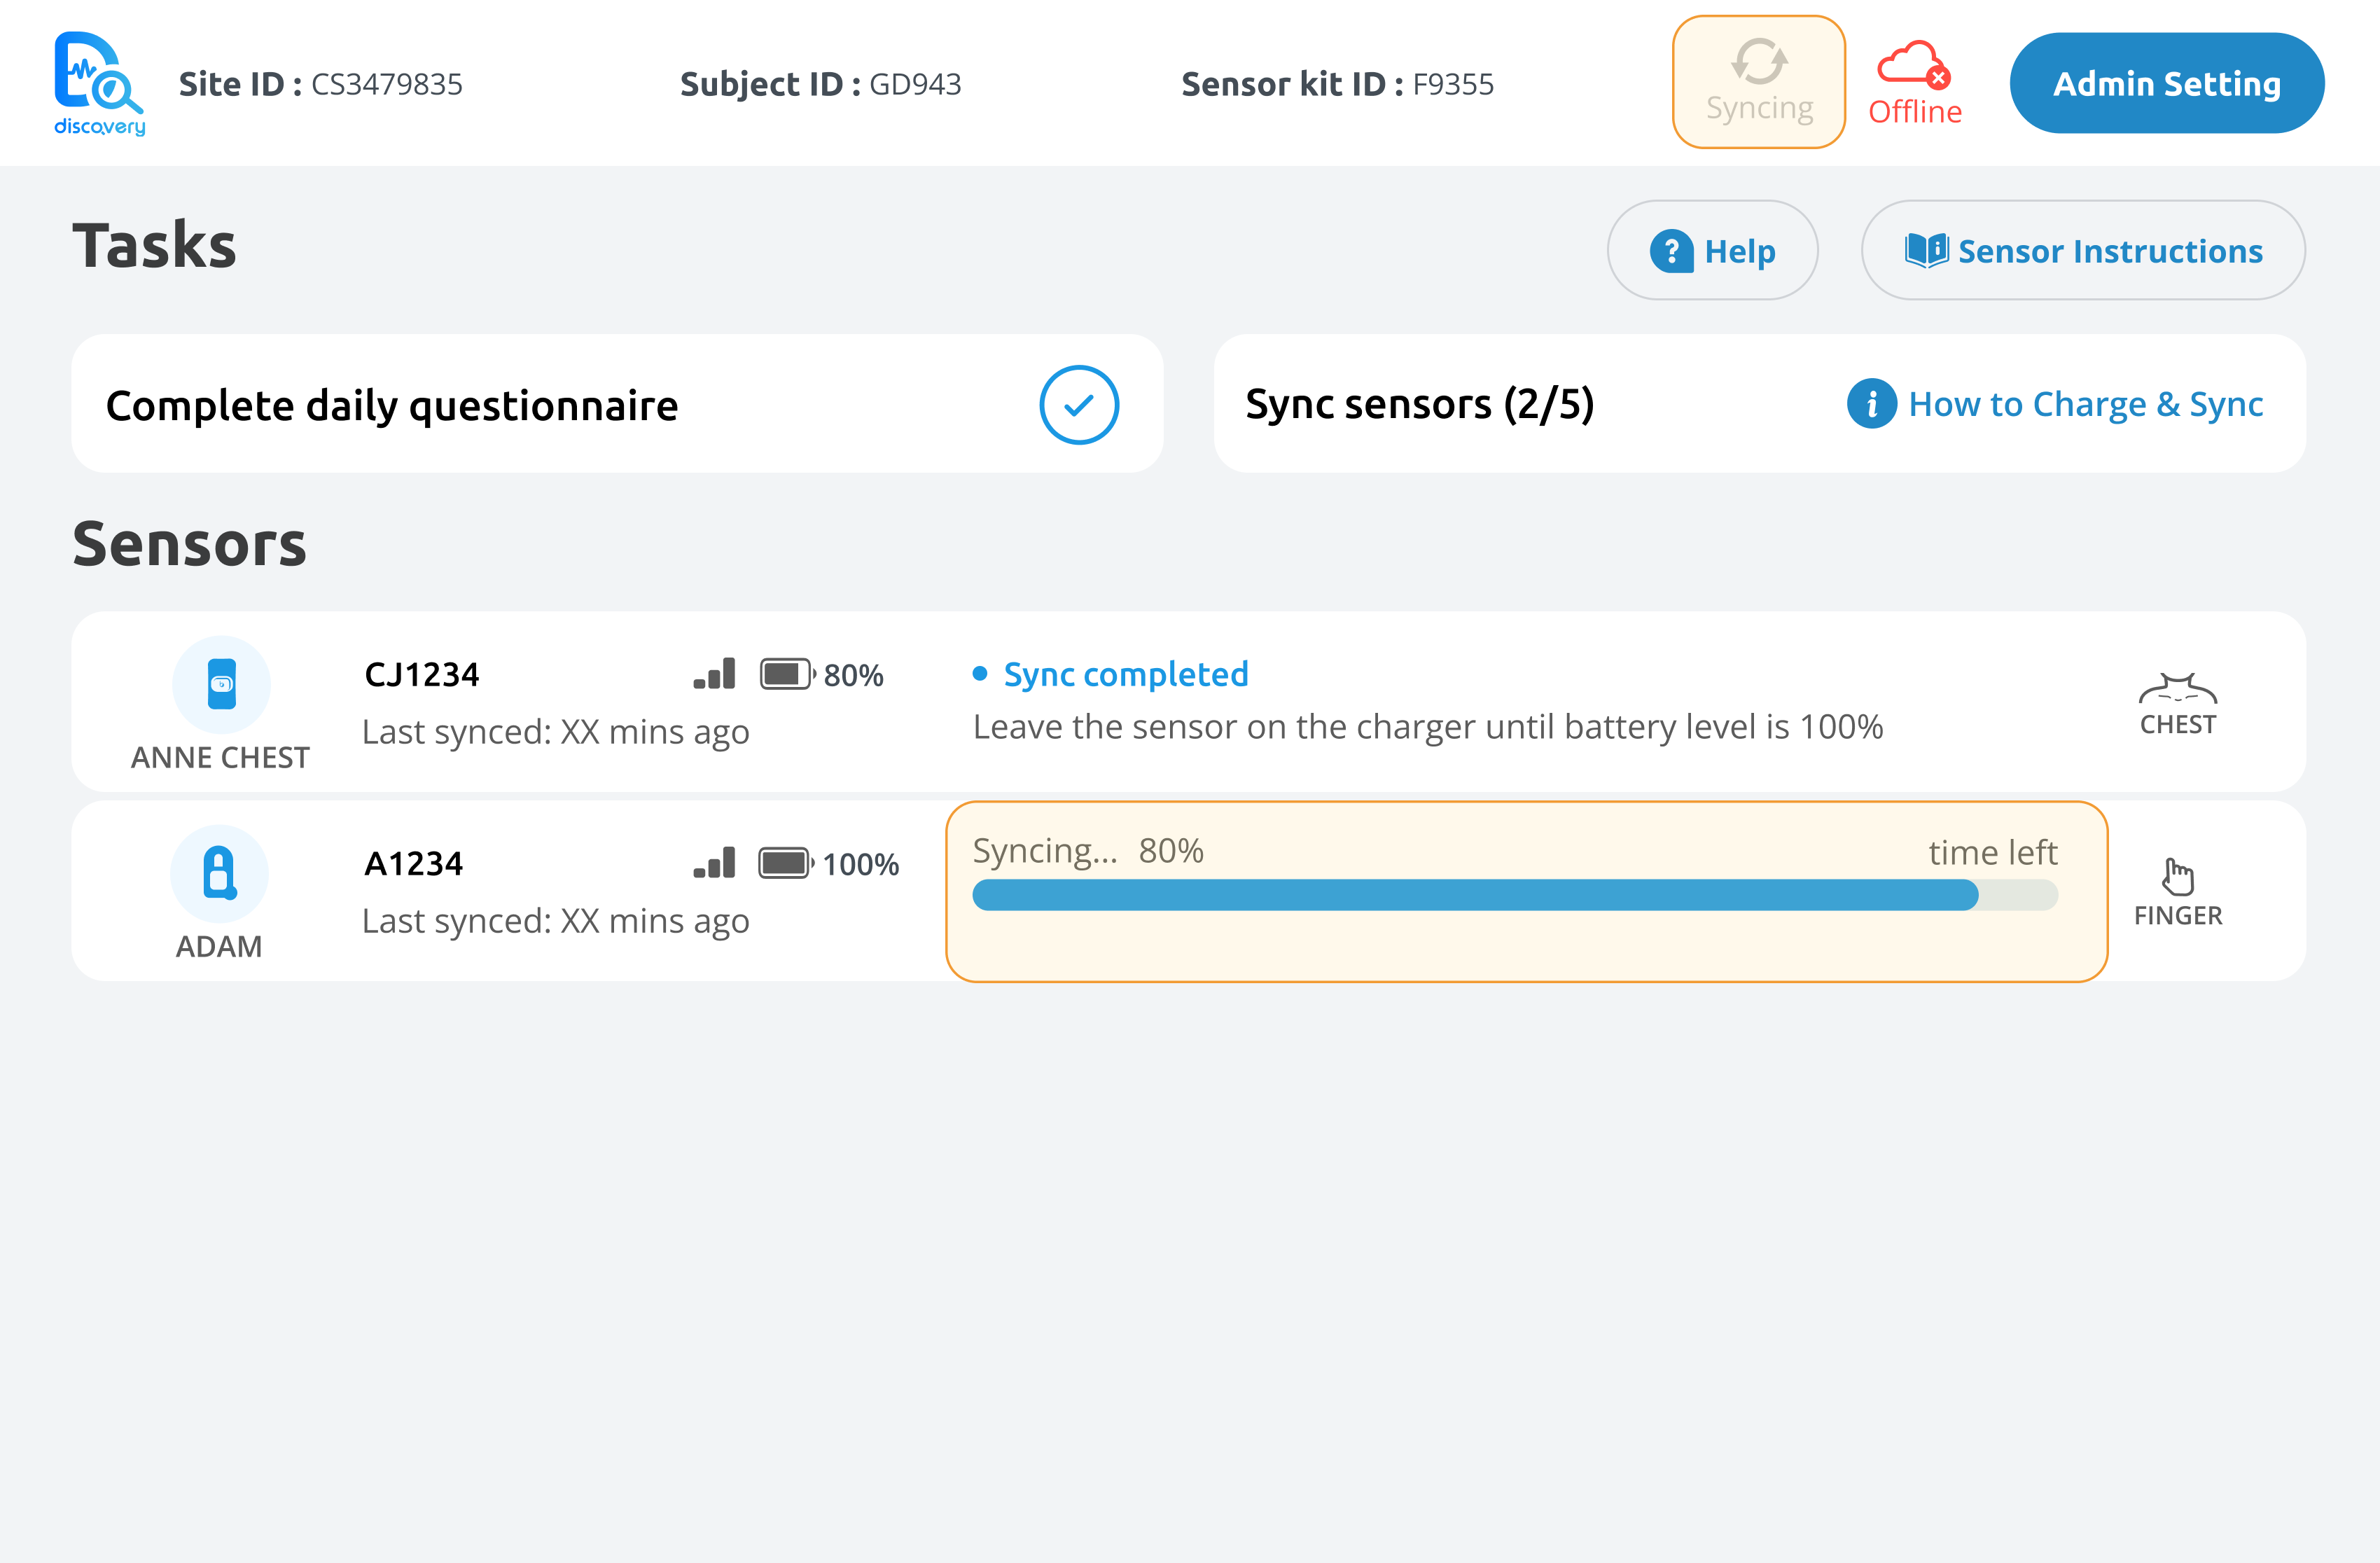Select sensor ID A1234
Image resolution: width=2380 pixels, height=1563 pixels.
[x=414, y=864]
